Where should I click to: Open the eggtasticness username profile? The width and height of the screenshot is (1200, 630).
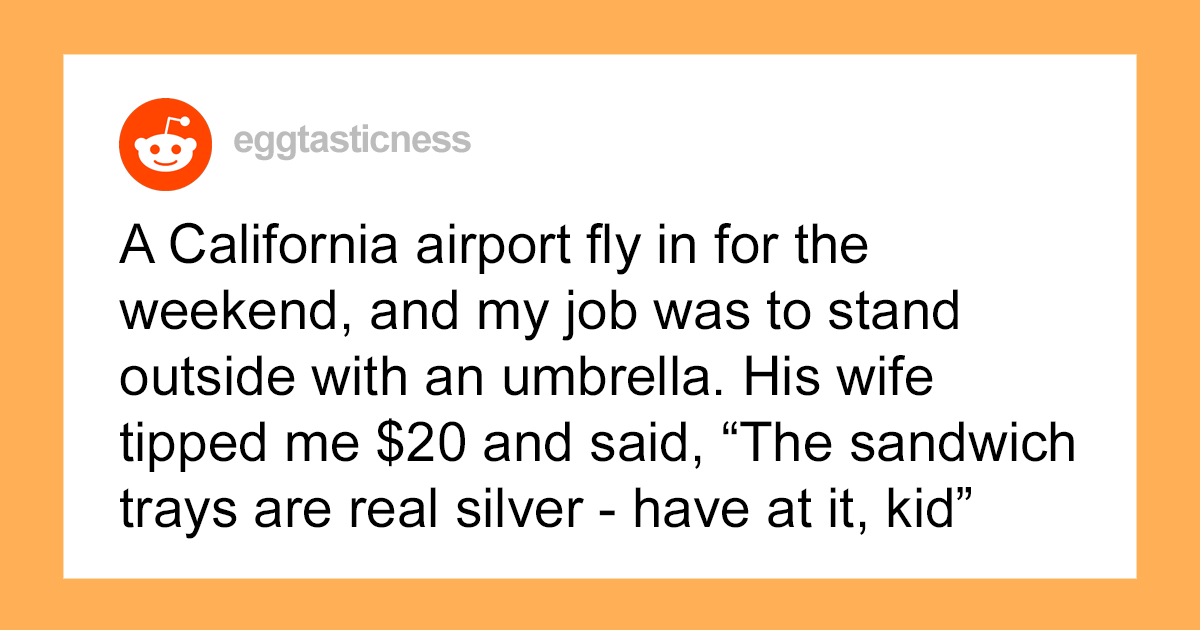(x=350, y=141)
